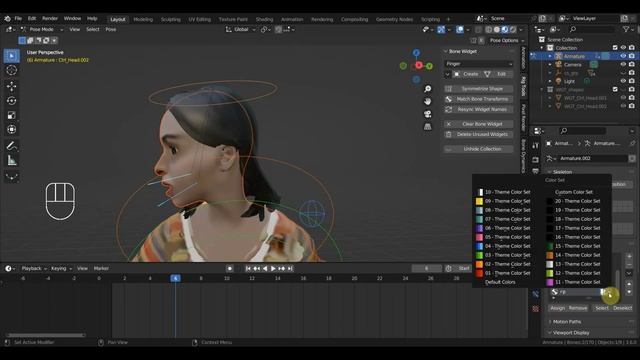Open the Marker menu in timeline
640x360 pixels.
click(101, 269)
